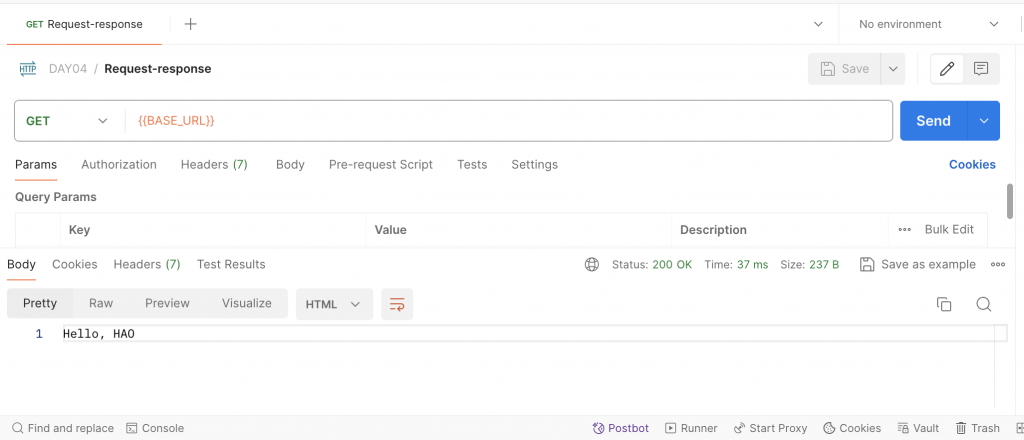
Task: Click the network globe icon
Action: point(592,265)
